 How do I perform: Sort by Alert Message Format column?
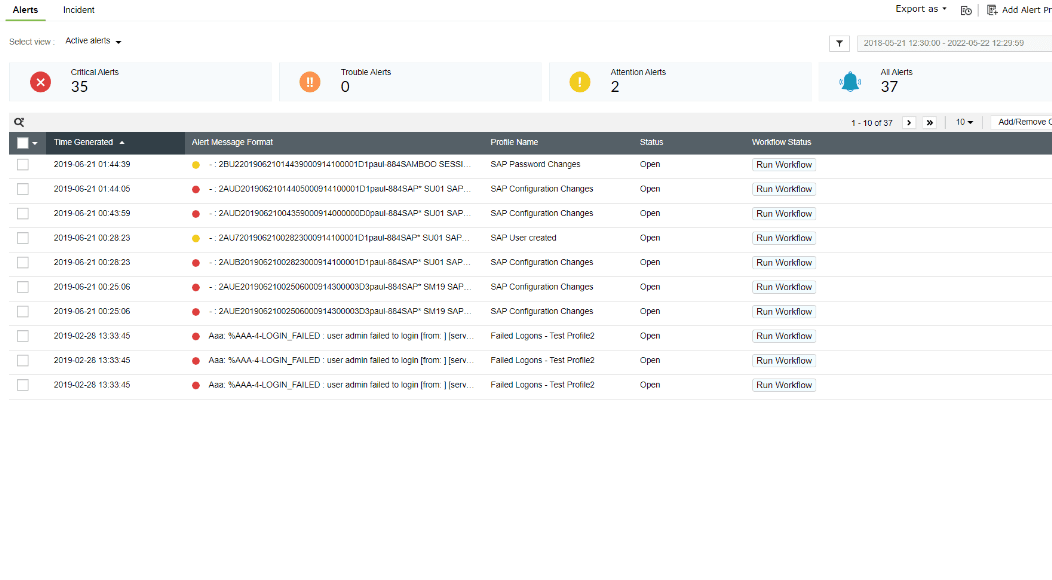coord(232,142)
